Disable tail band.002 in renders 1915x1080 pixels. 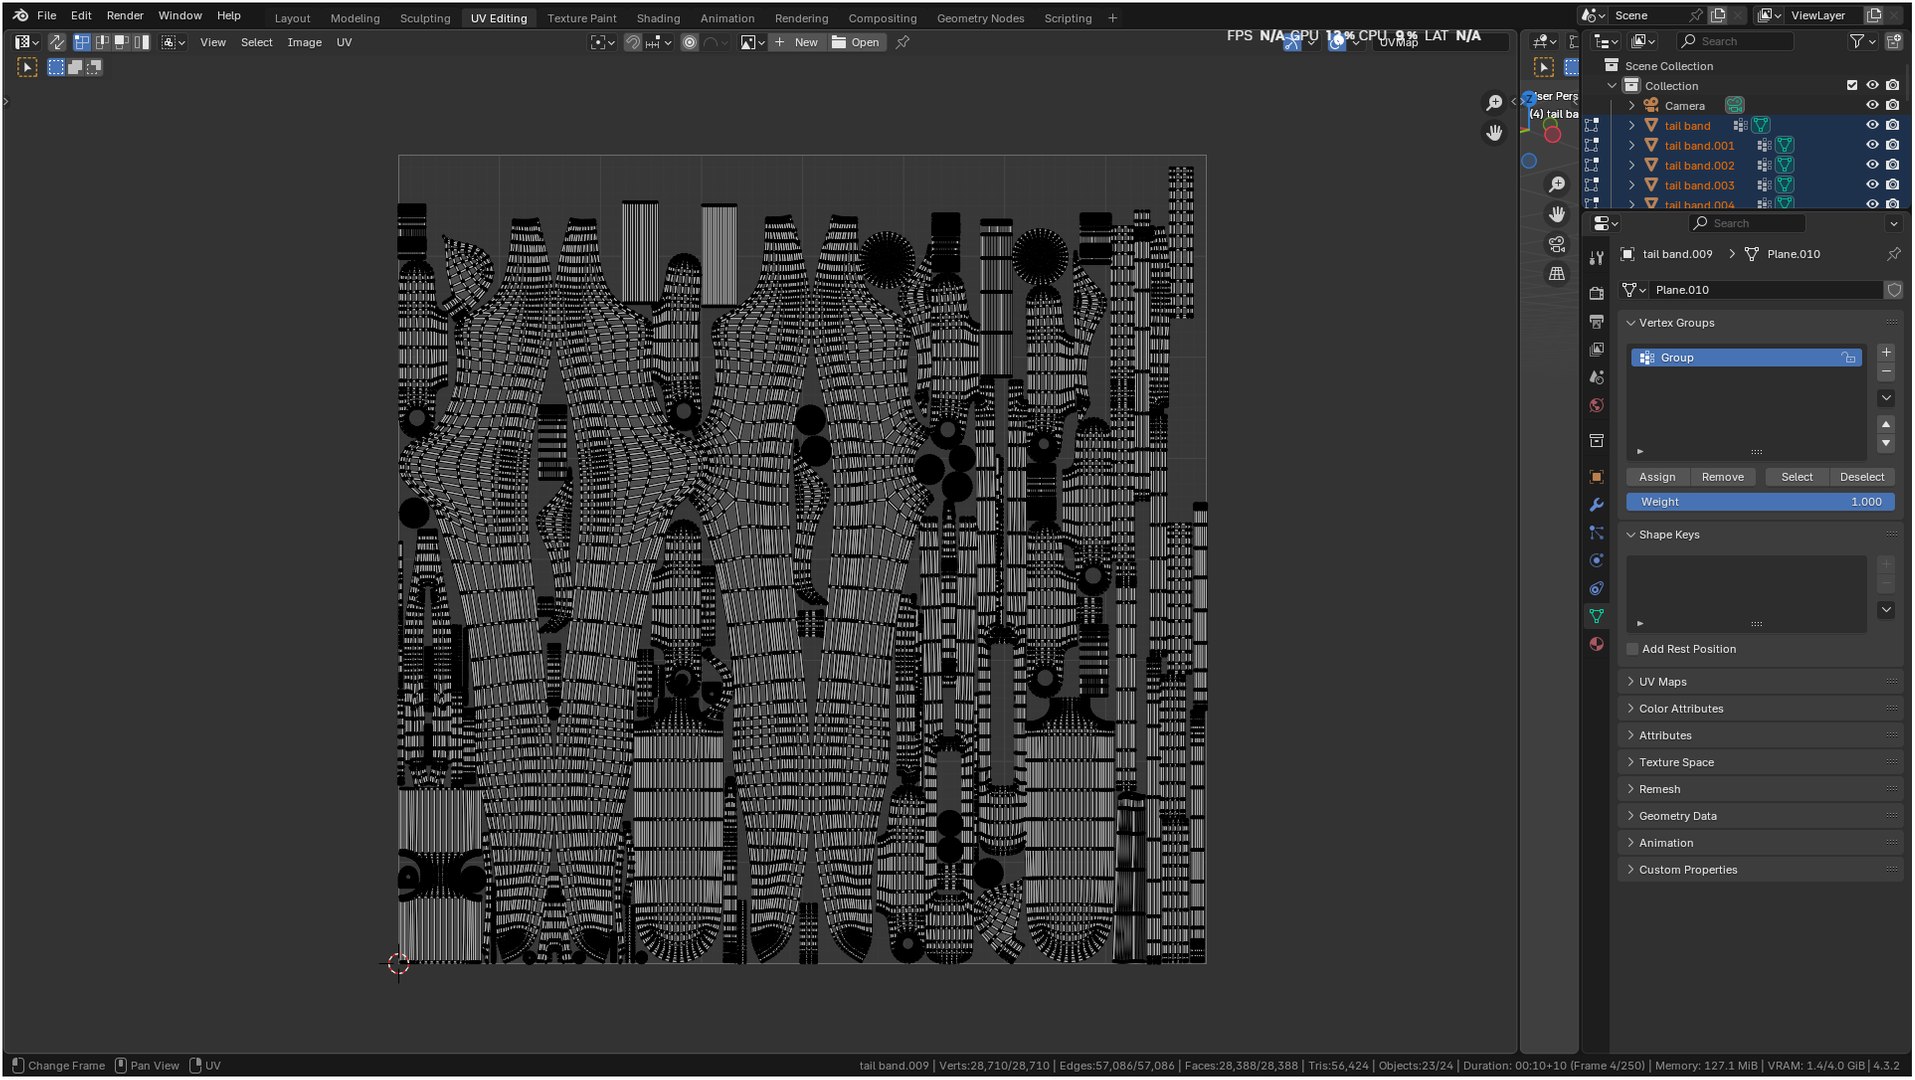1892,166
